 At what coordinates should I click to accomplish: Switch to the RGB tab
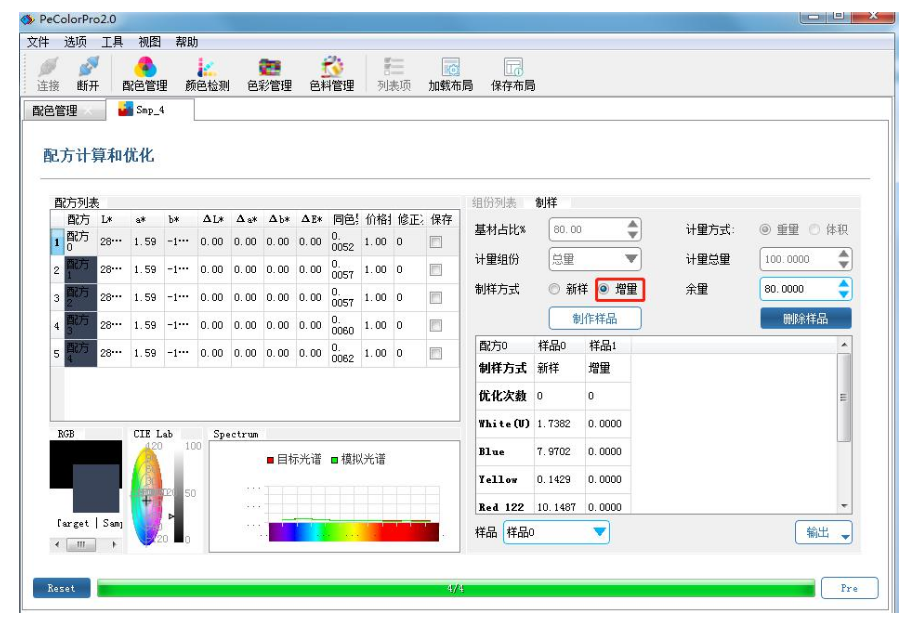point(66,434)
